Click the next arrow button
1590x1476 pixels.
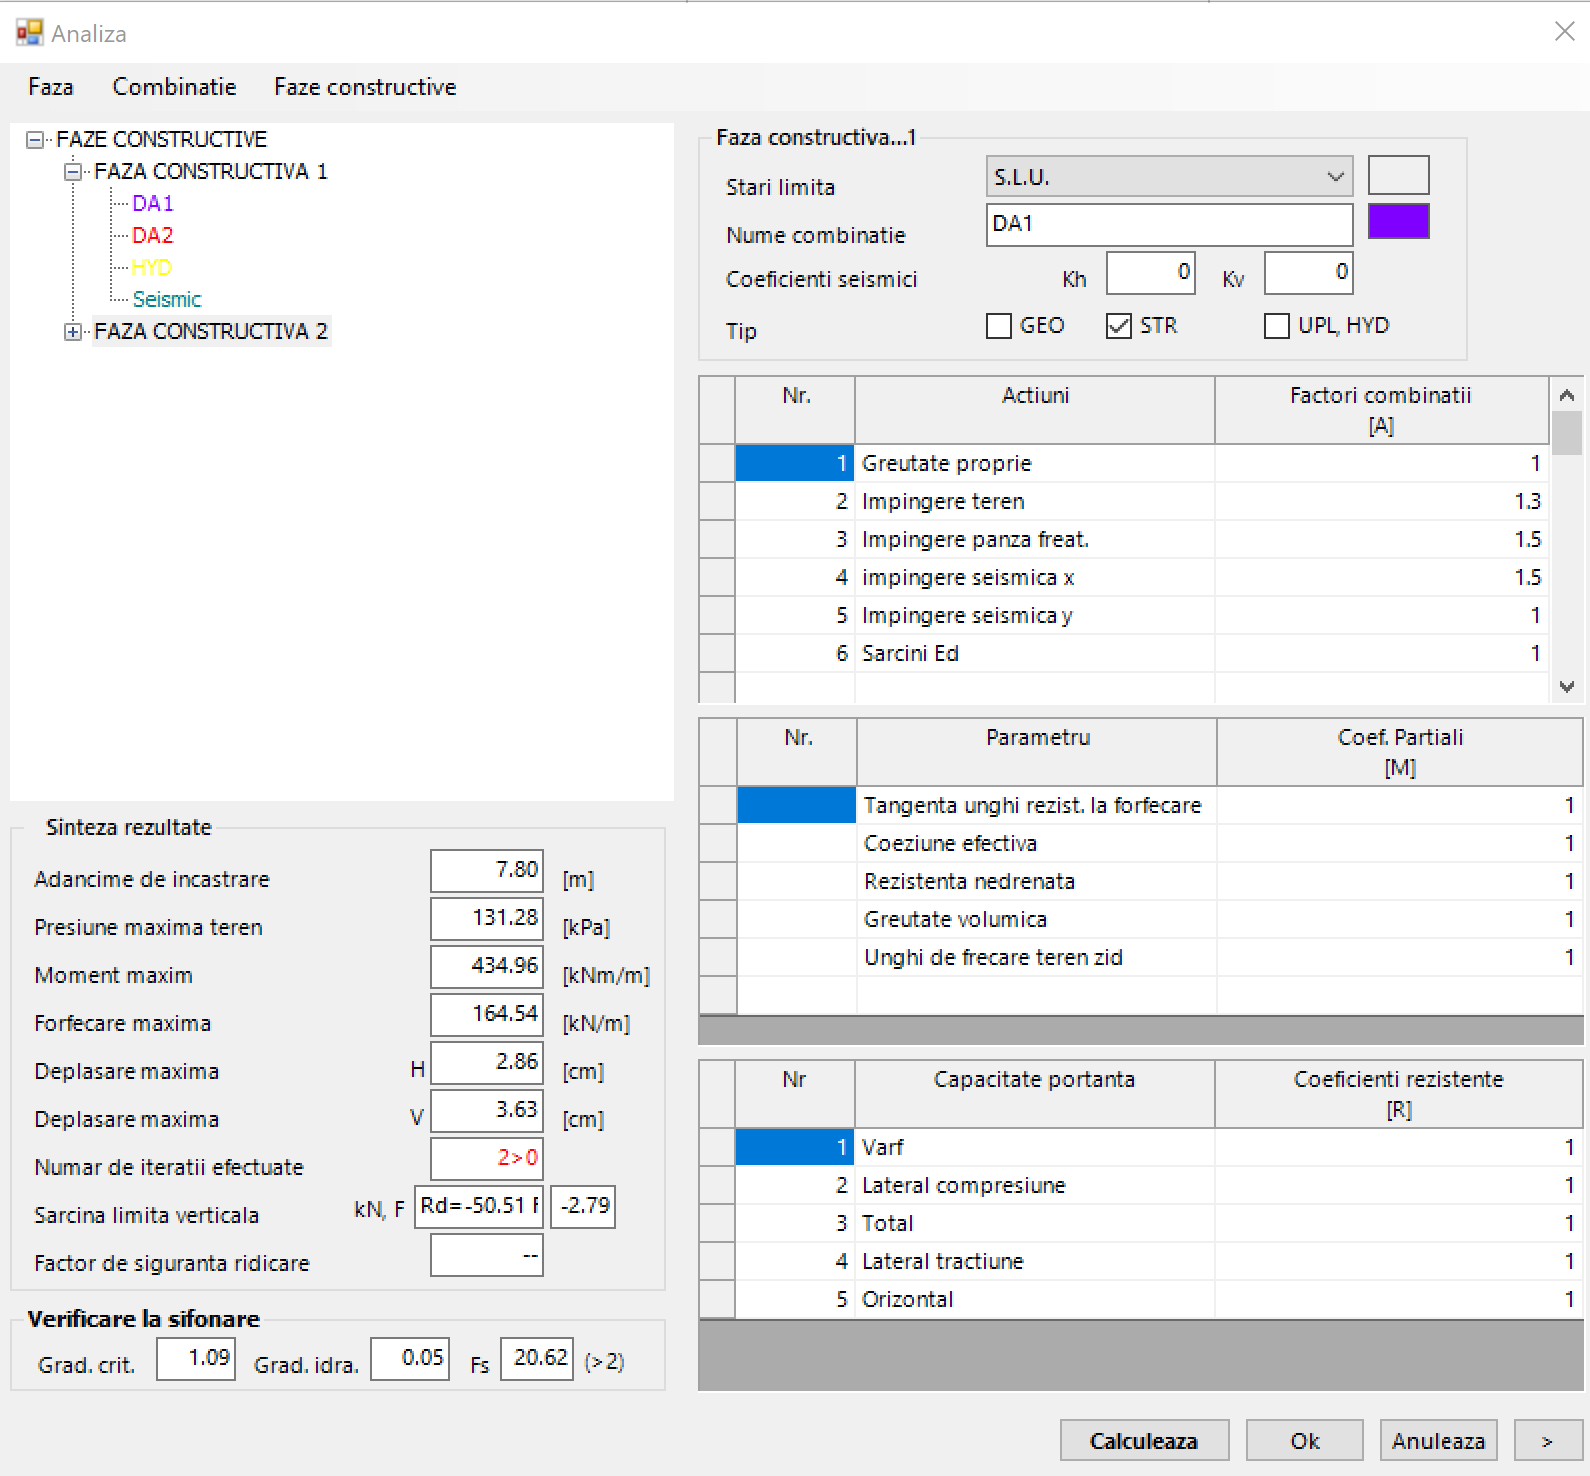tap(1547, 1441)
